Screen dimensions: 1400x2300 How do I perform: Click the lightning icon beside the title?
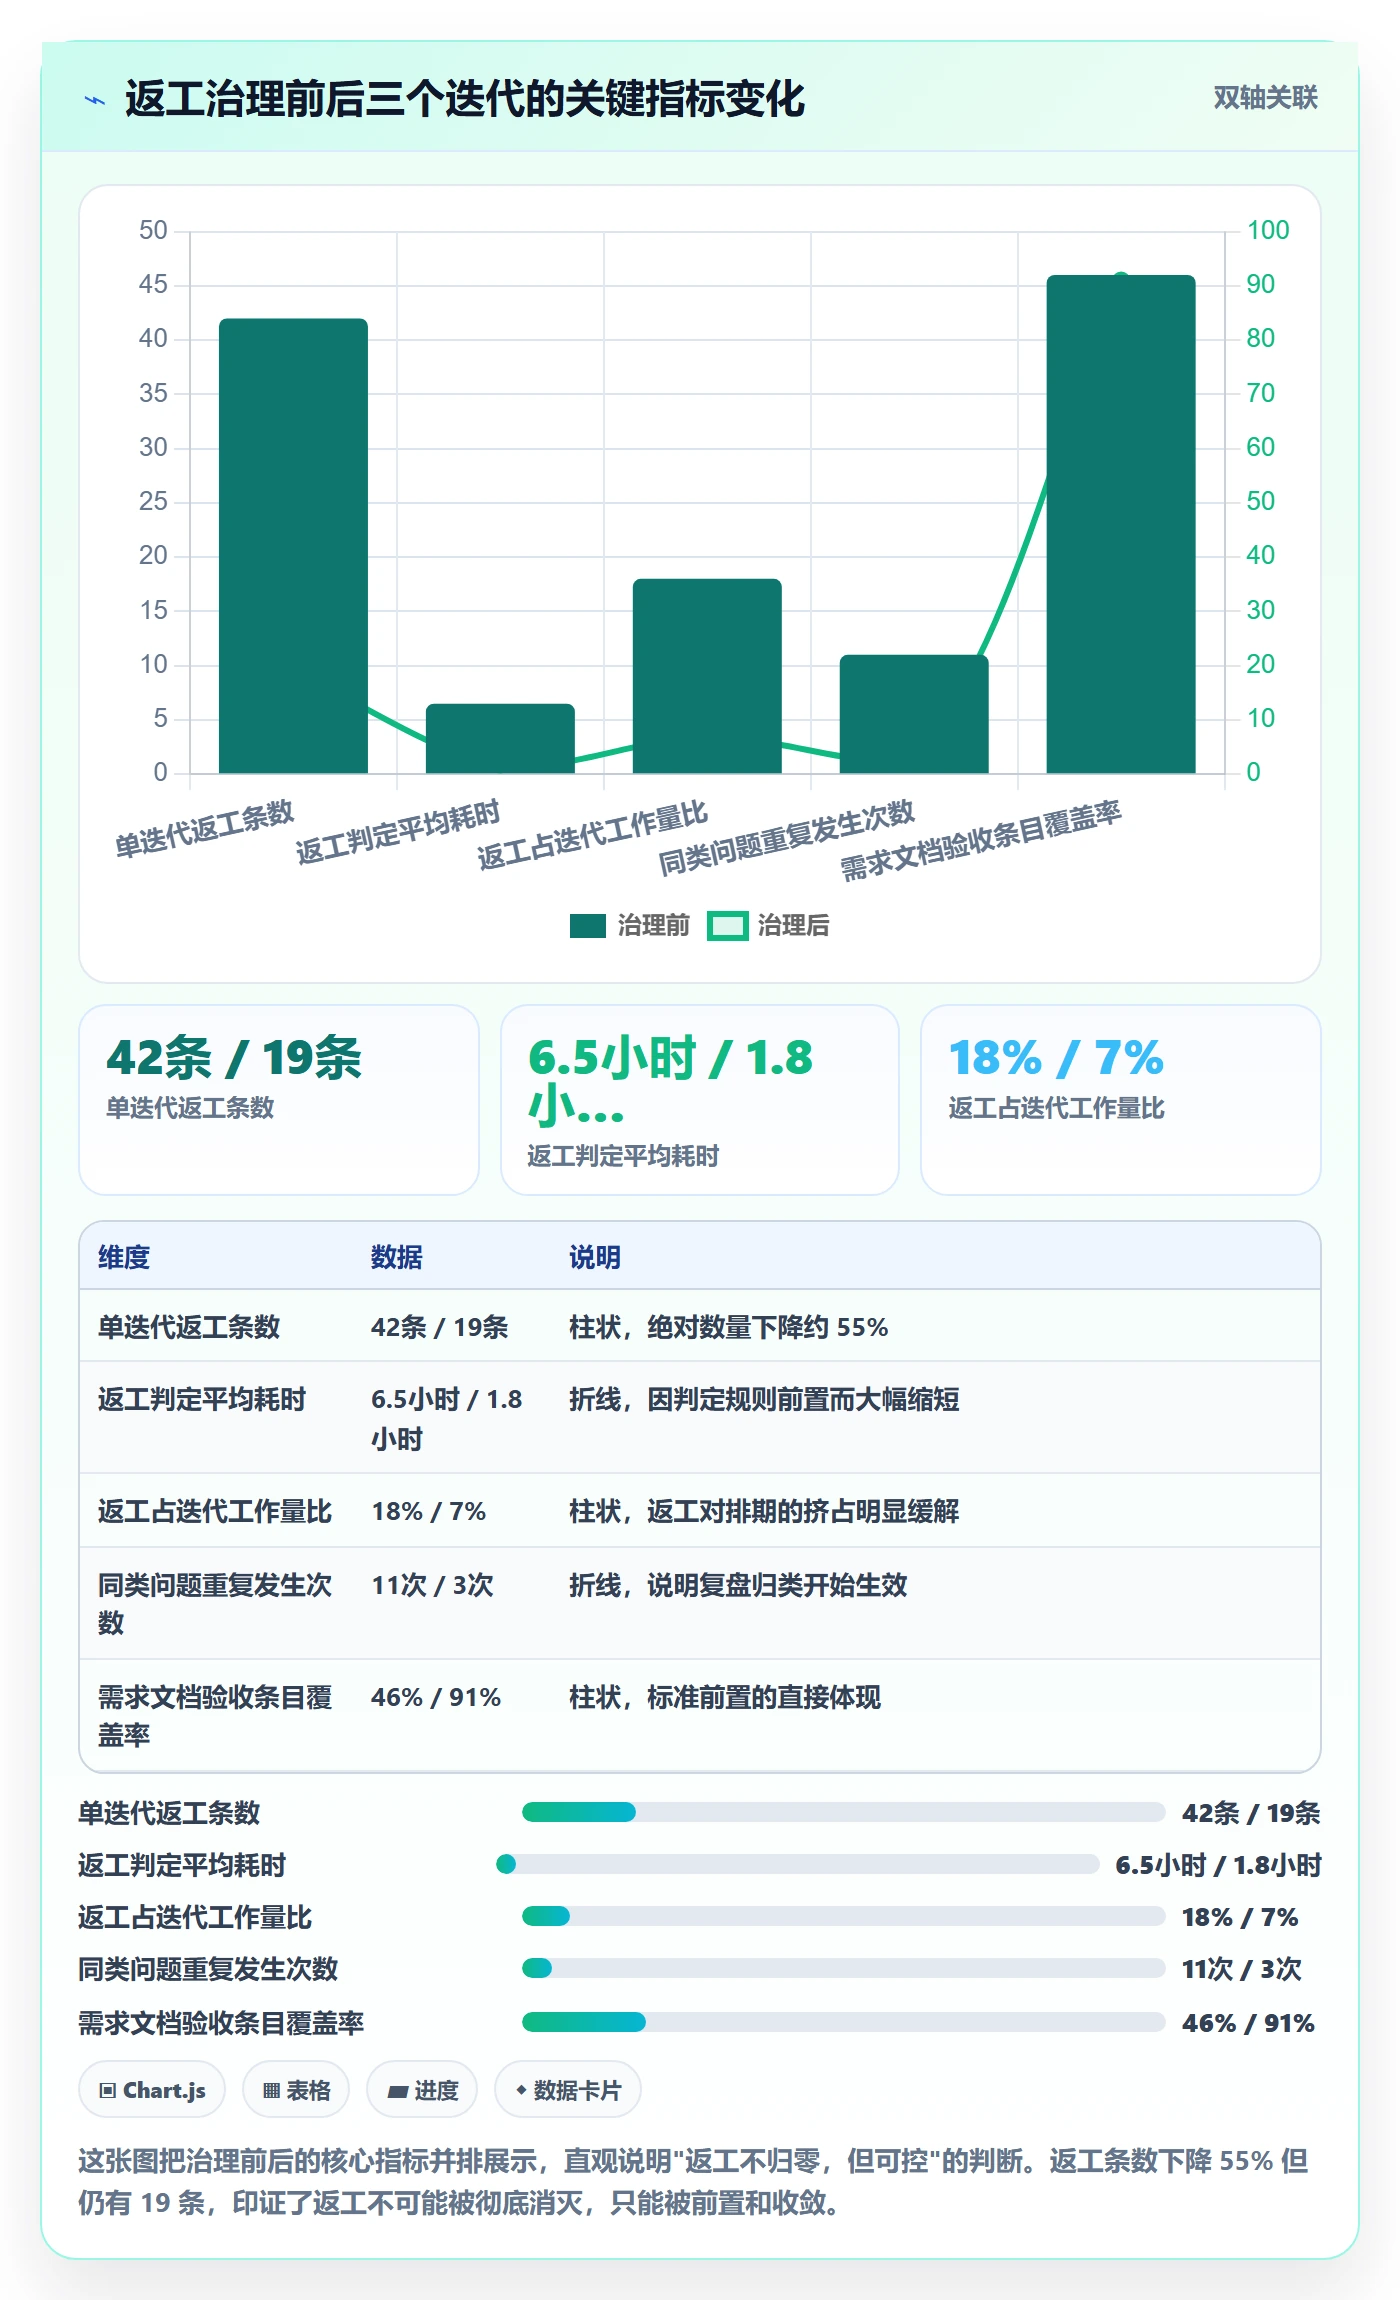point(95,100)
